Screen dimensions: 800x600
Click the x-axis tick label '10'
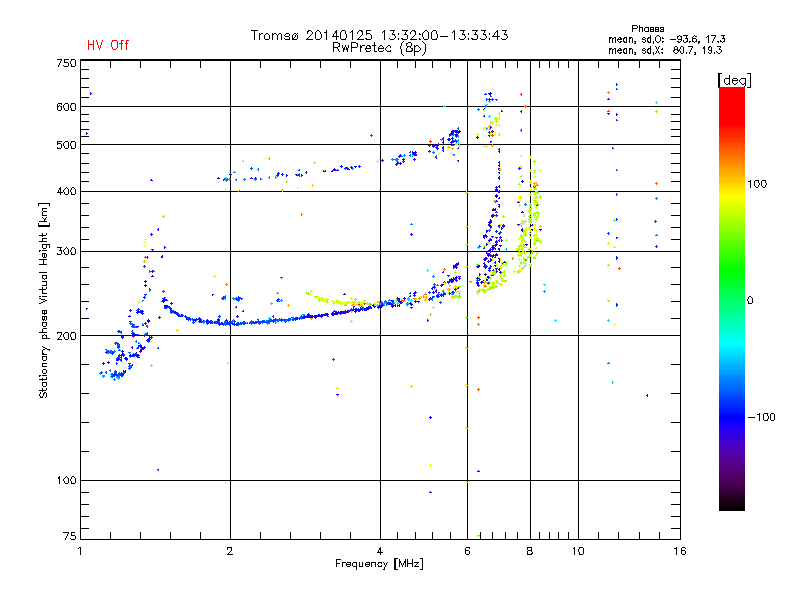click(x=578, y=551)
